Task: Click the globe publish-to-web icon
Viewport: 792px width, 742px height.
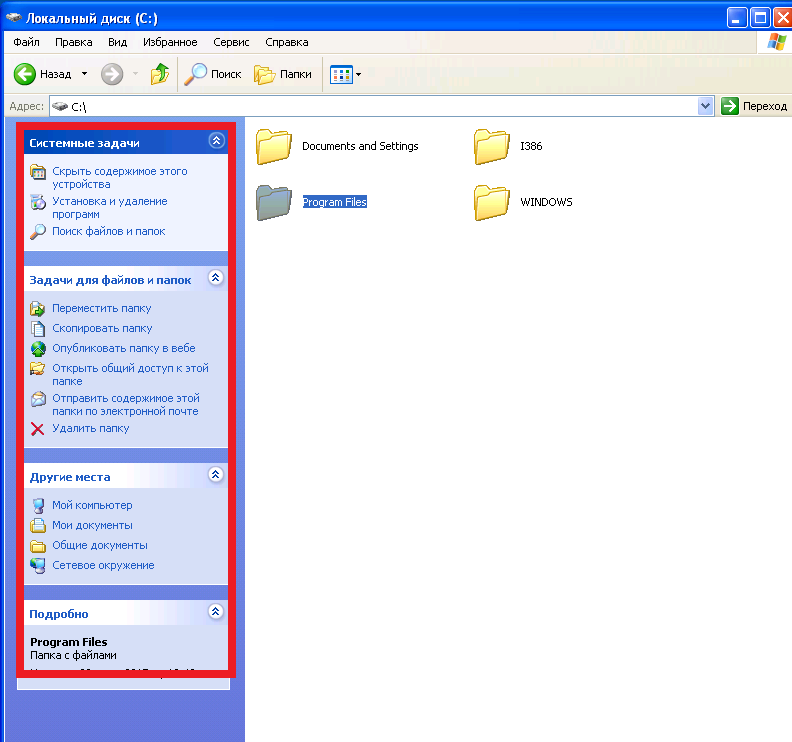Action: tap(38, 349)
